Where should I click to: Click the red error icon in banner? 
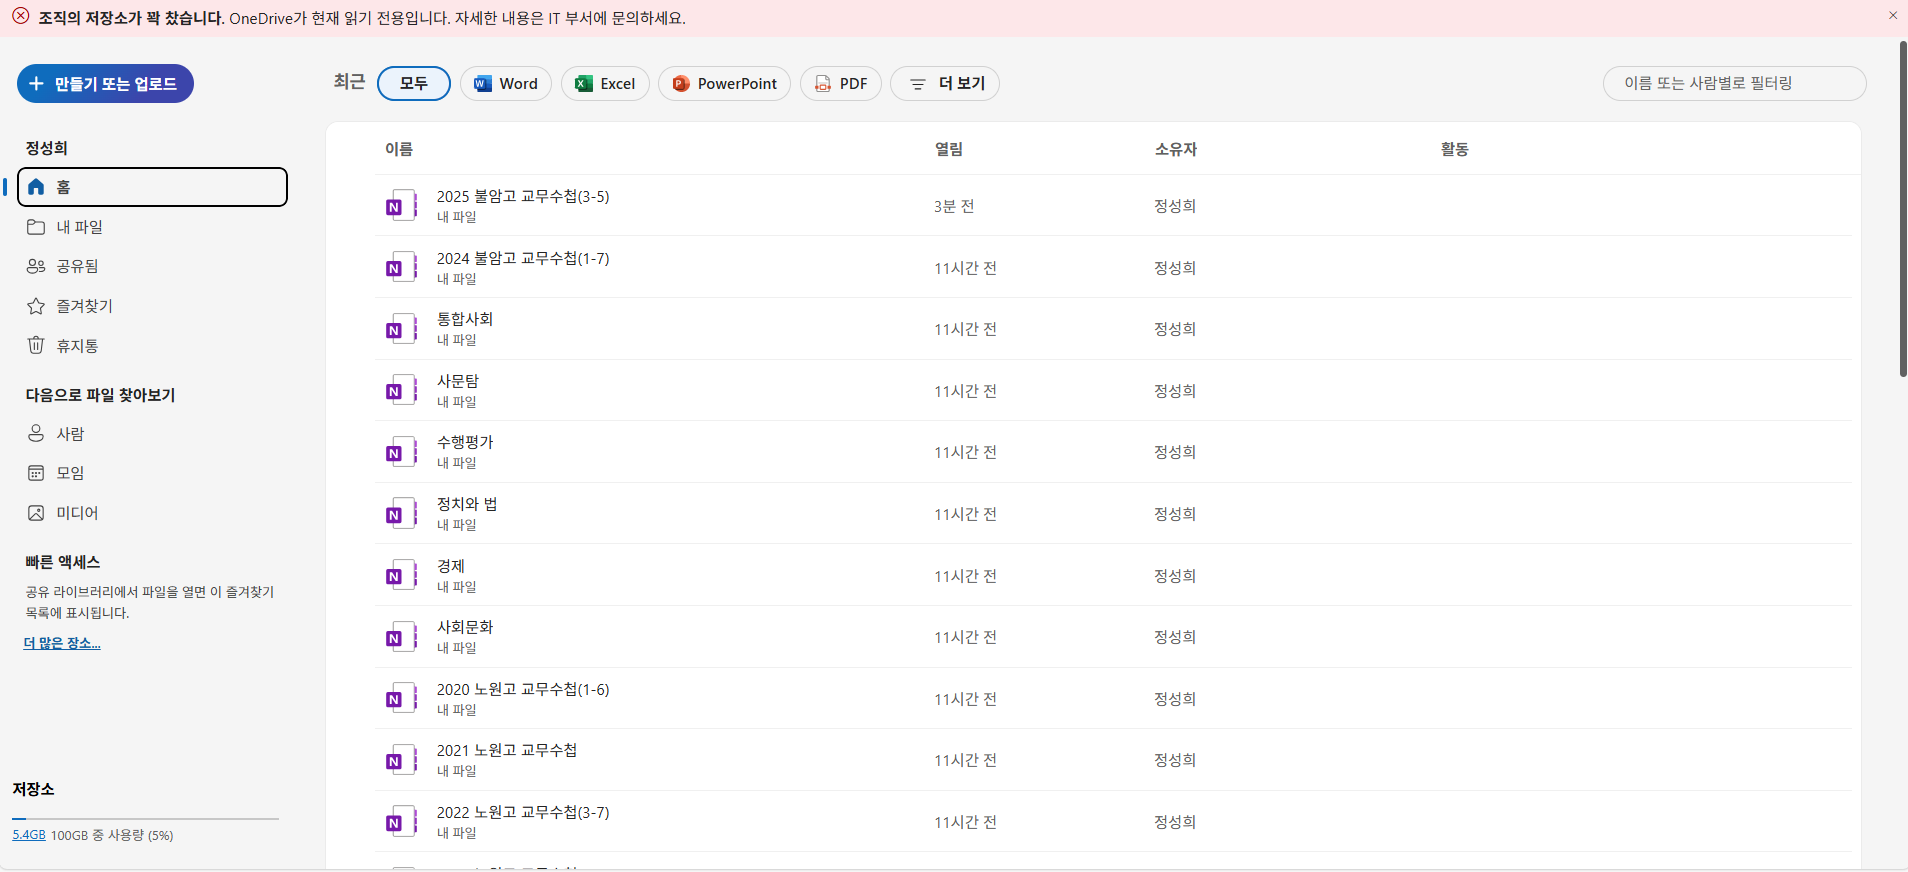[20, 16]
